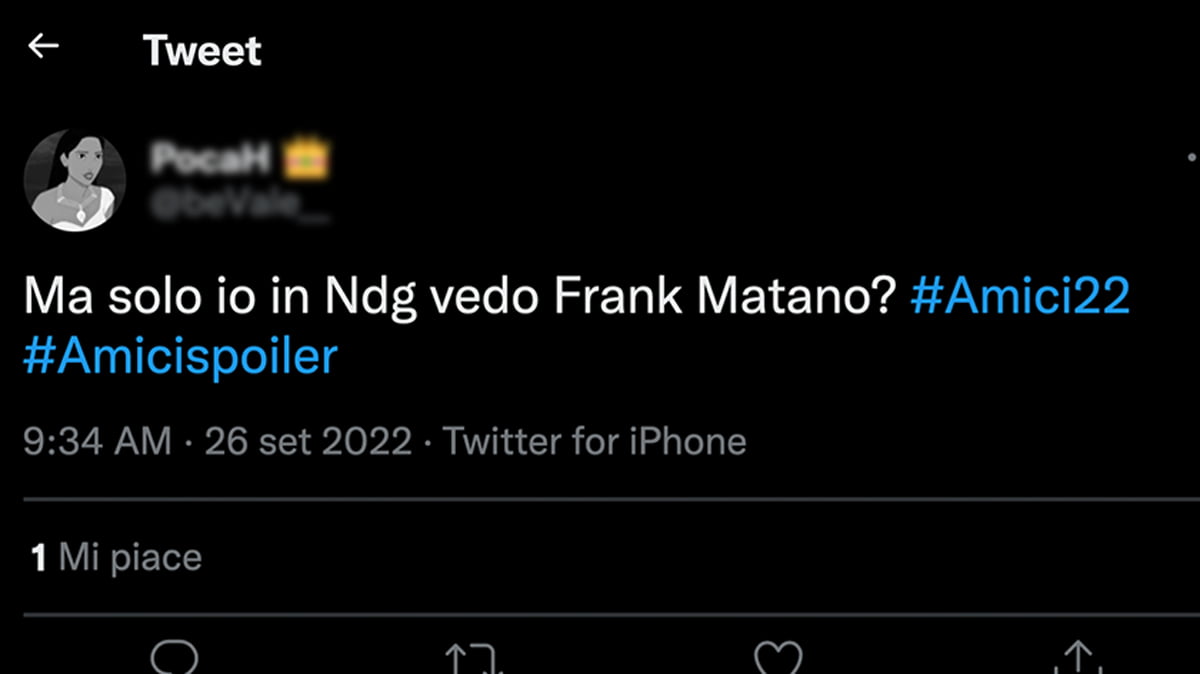1200x674 pixels.
Task: Open the #Amicispoiler hashtag
Action: coord(180,355)
